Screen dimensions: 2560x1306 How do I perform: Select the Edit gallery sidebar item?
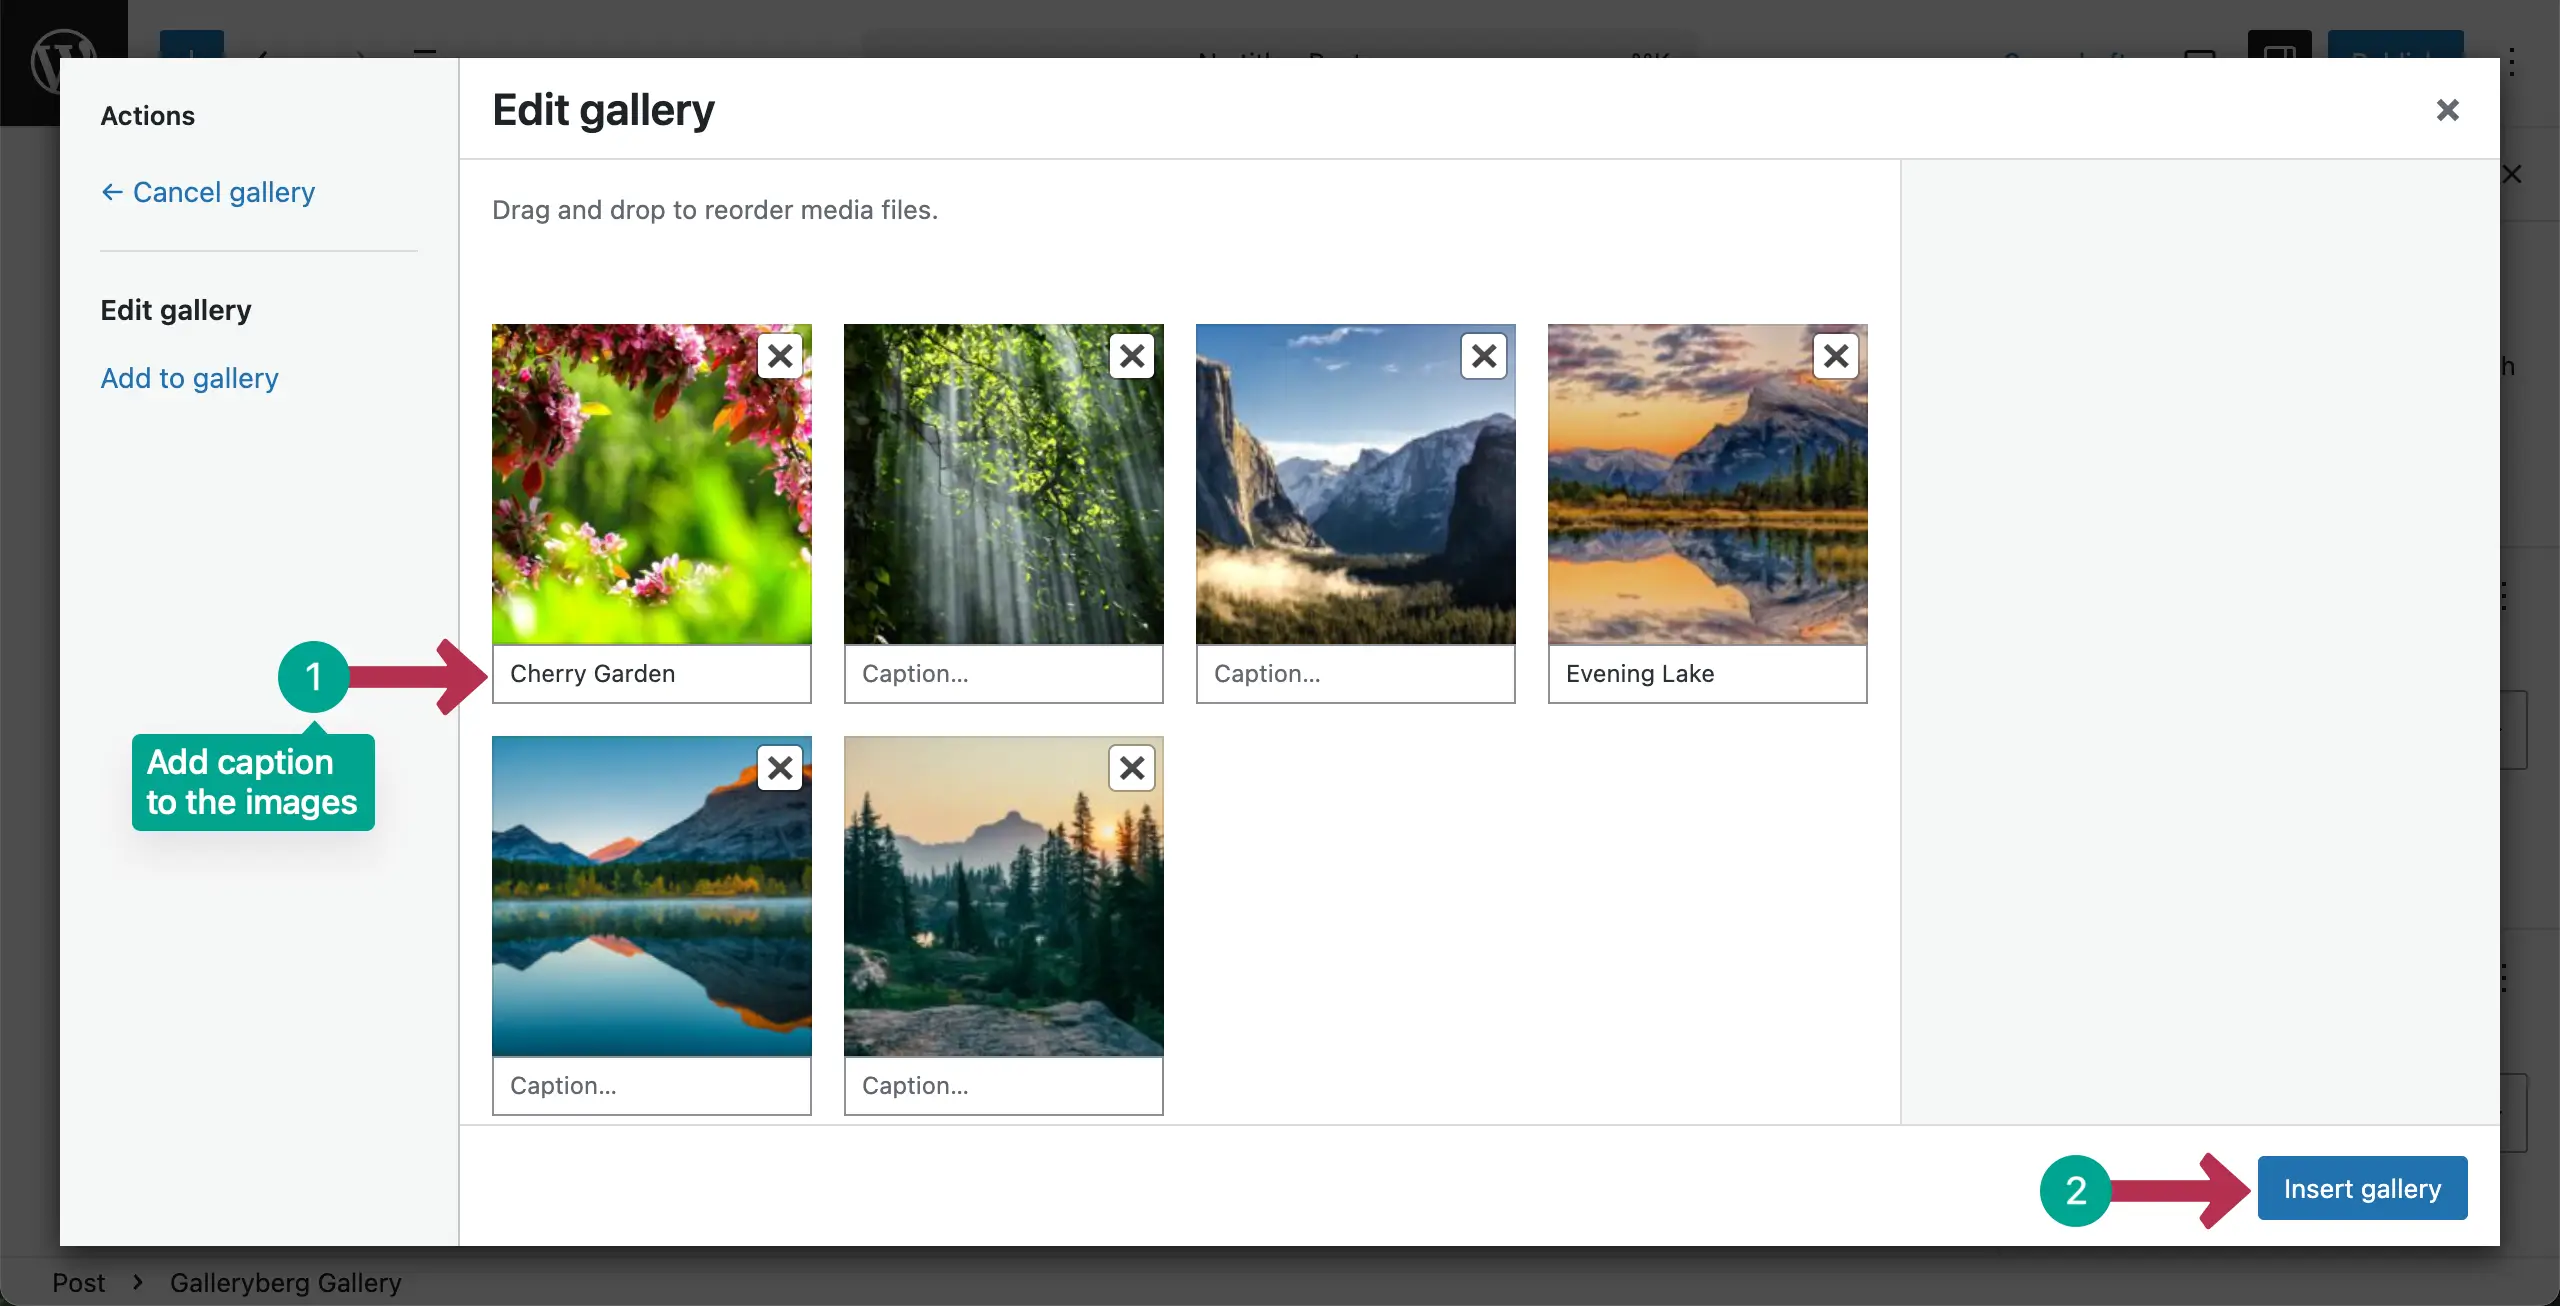point(176,310)
